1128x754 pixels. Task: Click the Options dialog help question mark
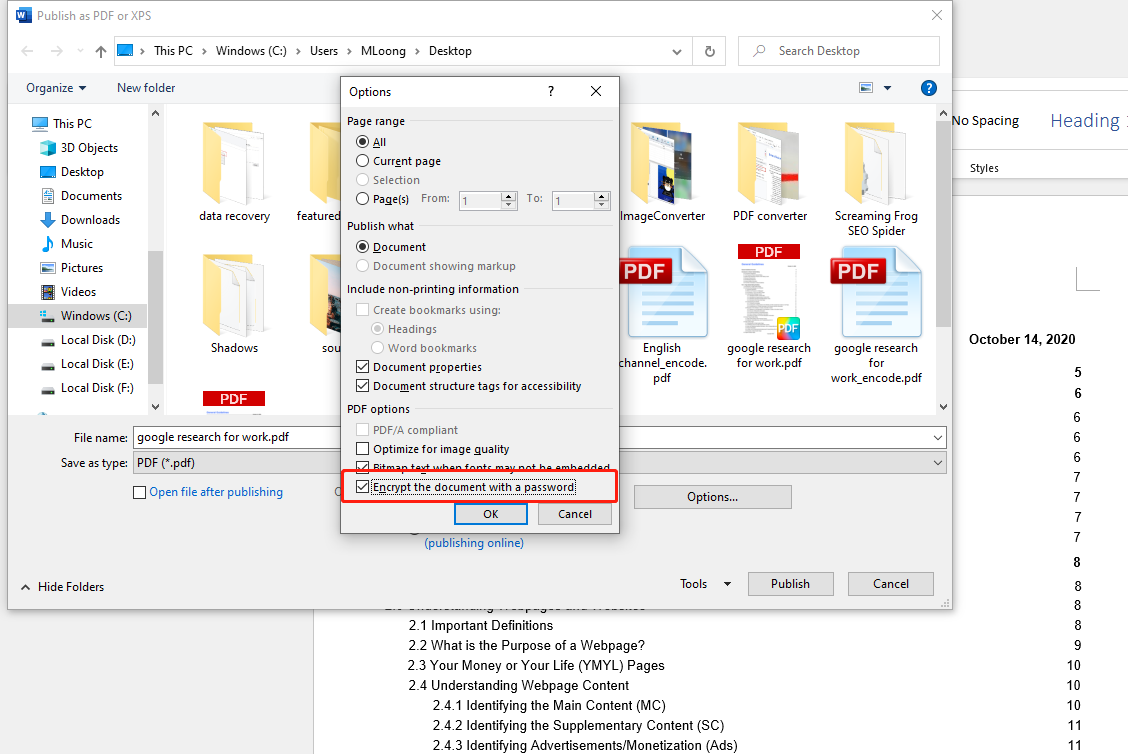click(551, 91)
